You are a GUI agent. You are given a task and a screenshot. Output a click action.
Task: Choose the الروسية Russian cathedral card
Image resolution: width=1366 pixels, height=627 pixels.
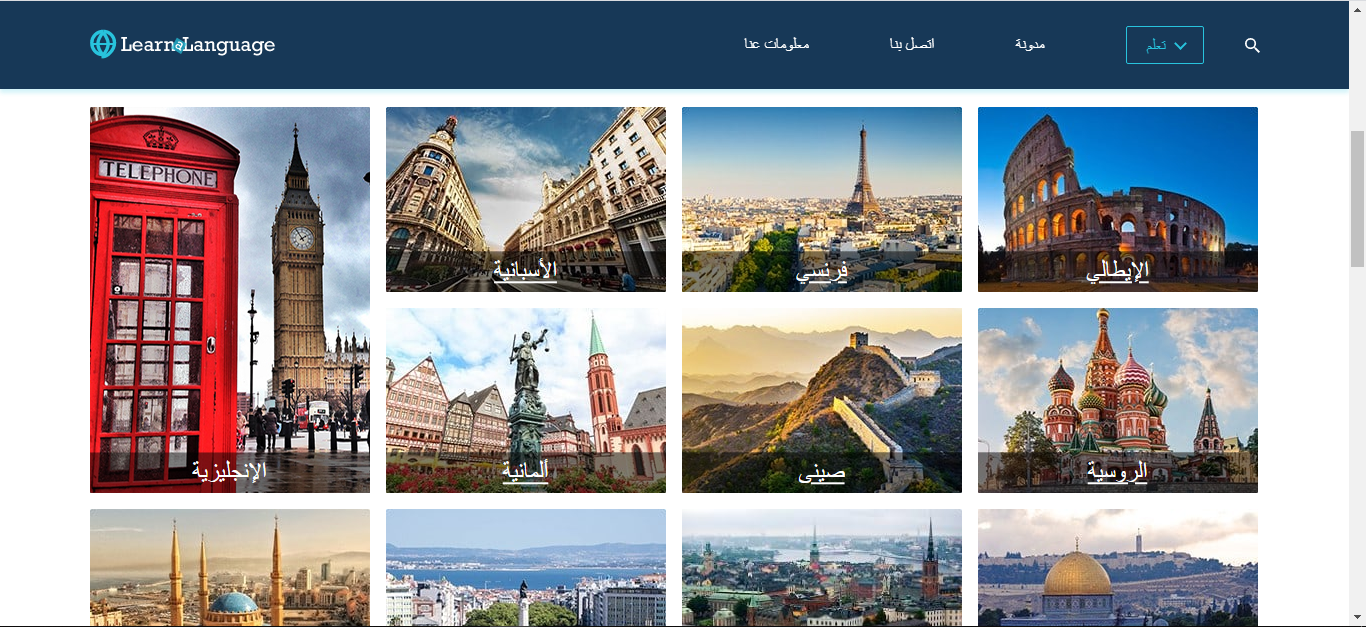pyautogui.click(x=1118, y=400)
